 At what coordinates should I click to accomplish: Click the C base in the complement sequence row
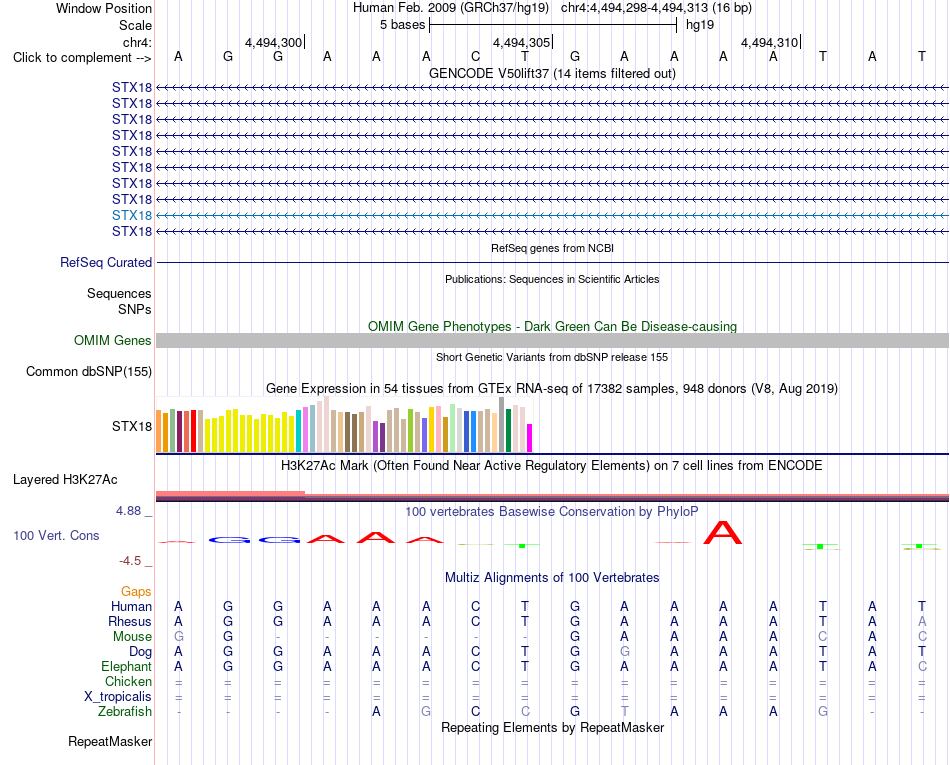476,56
